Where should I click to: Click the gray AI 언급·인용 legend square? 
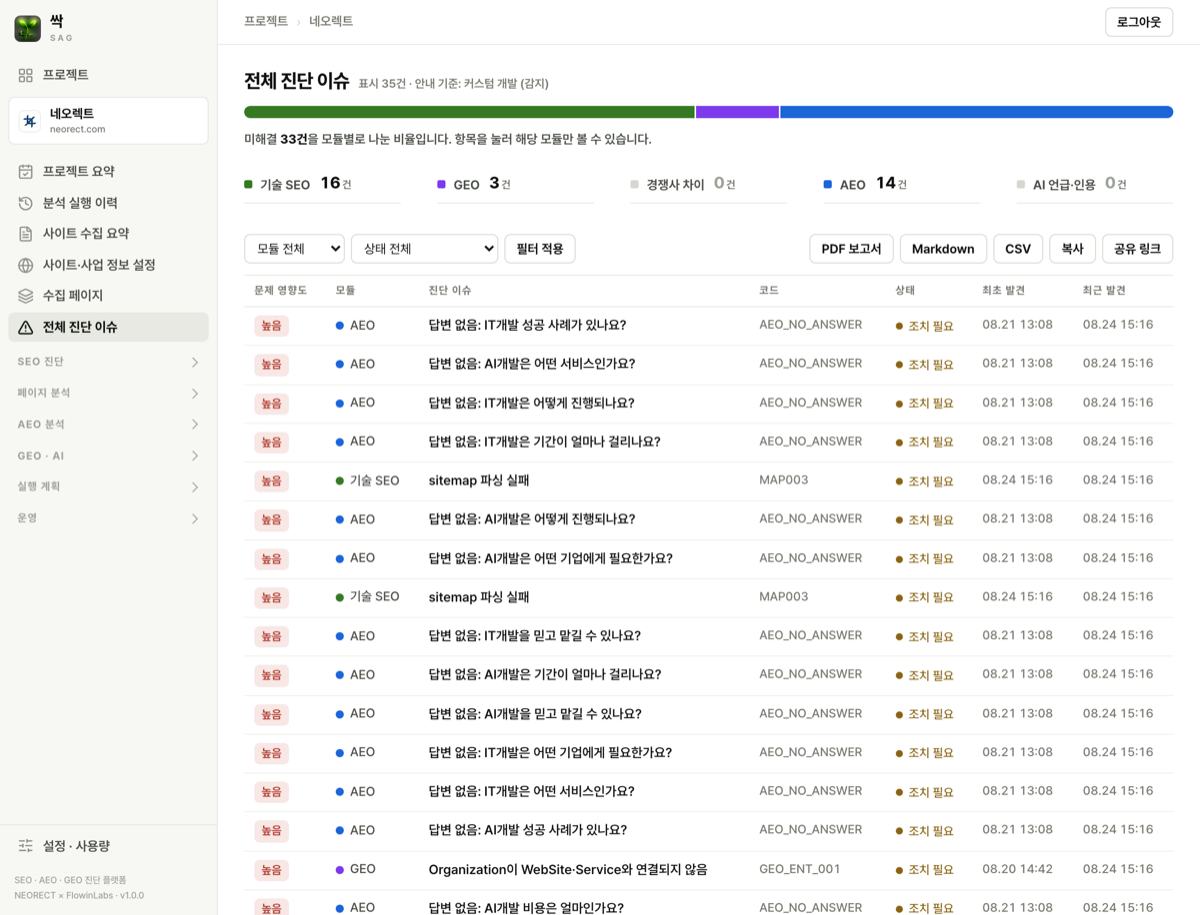(1020, 184)
